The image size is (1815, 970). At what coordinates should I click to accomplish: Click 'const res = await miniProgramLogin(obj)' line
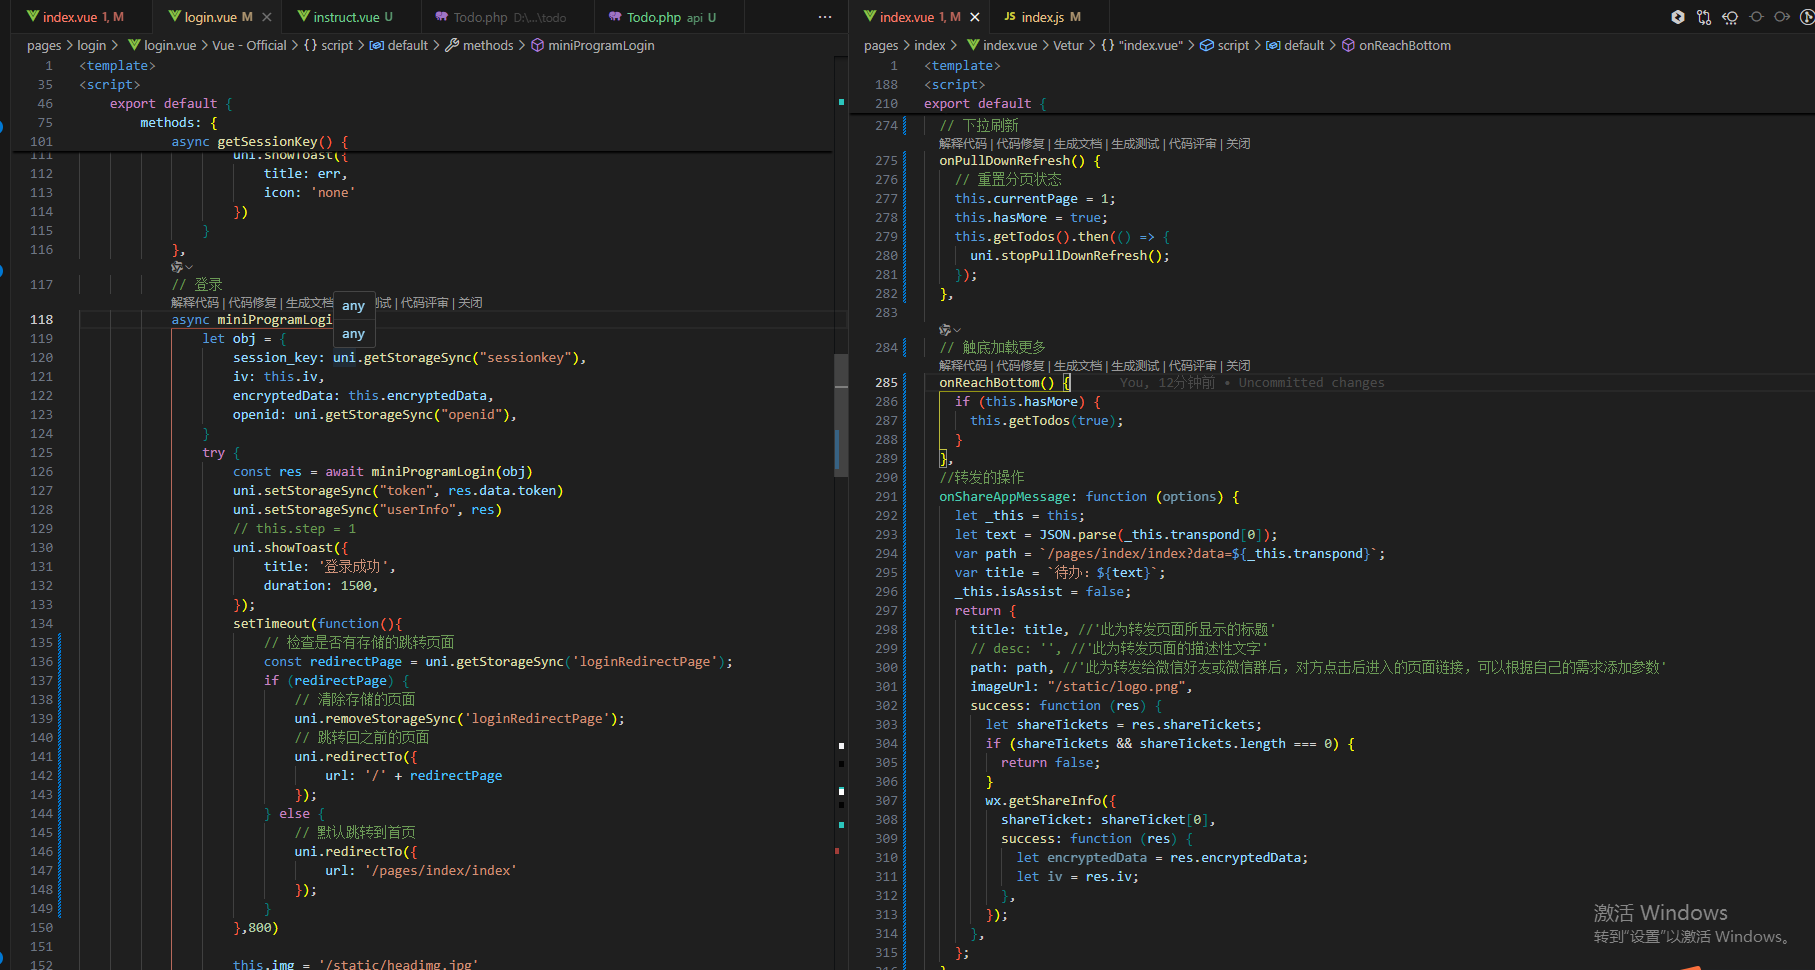click(x=383, y=472)
